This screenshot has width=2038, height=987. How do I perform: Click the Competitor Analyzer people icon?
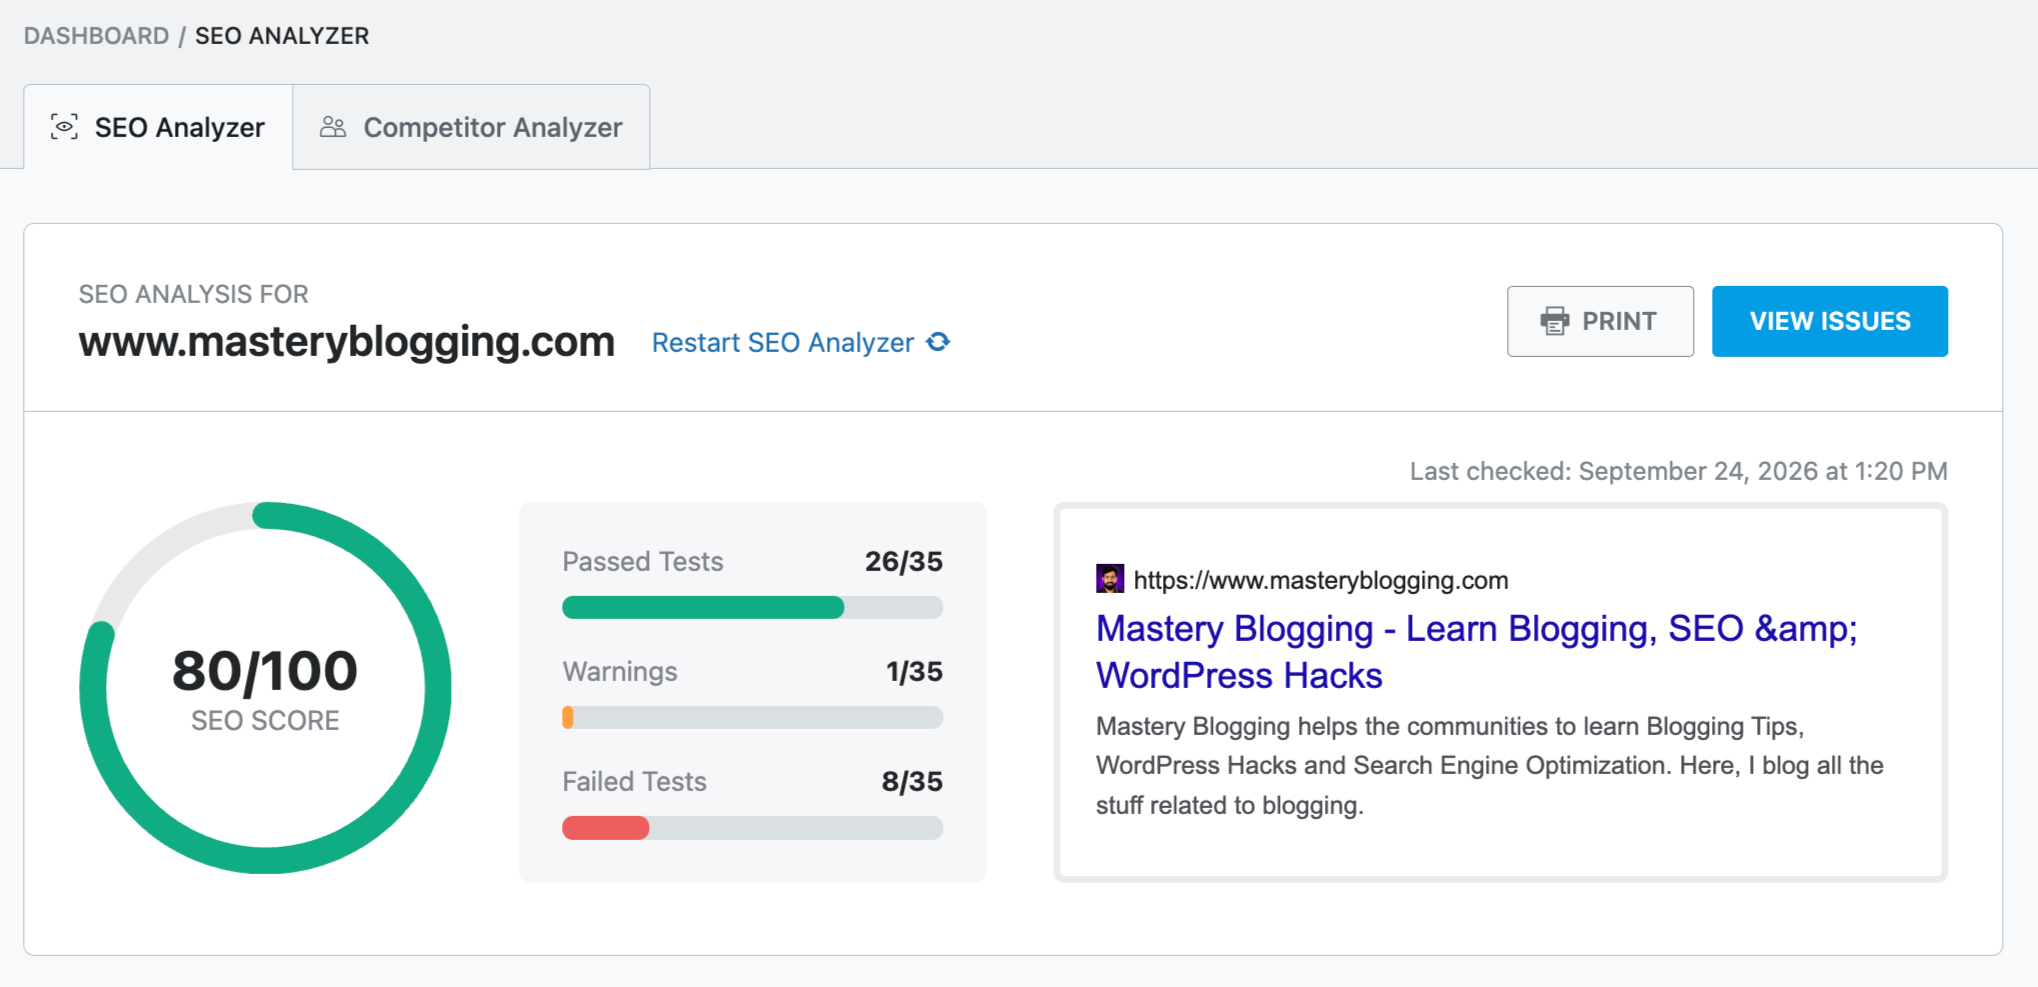coord(333,127)
